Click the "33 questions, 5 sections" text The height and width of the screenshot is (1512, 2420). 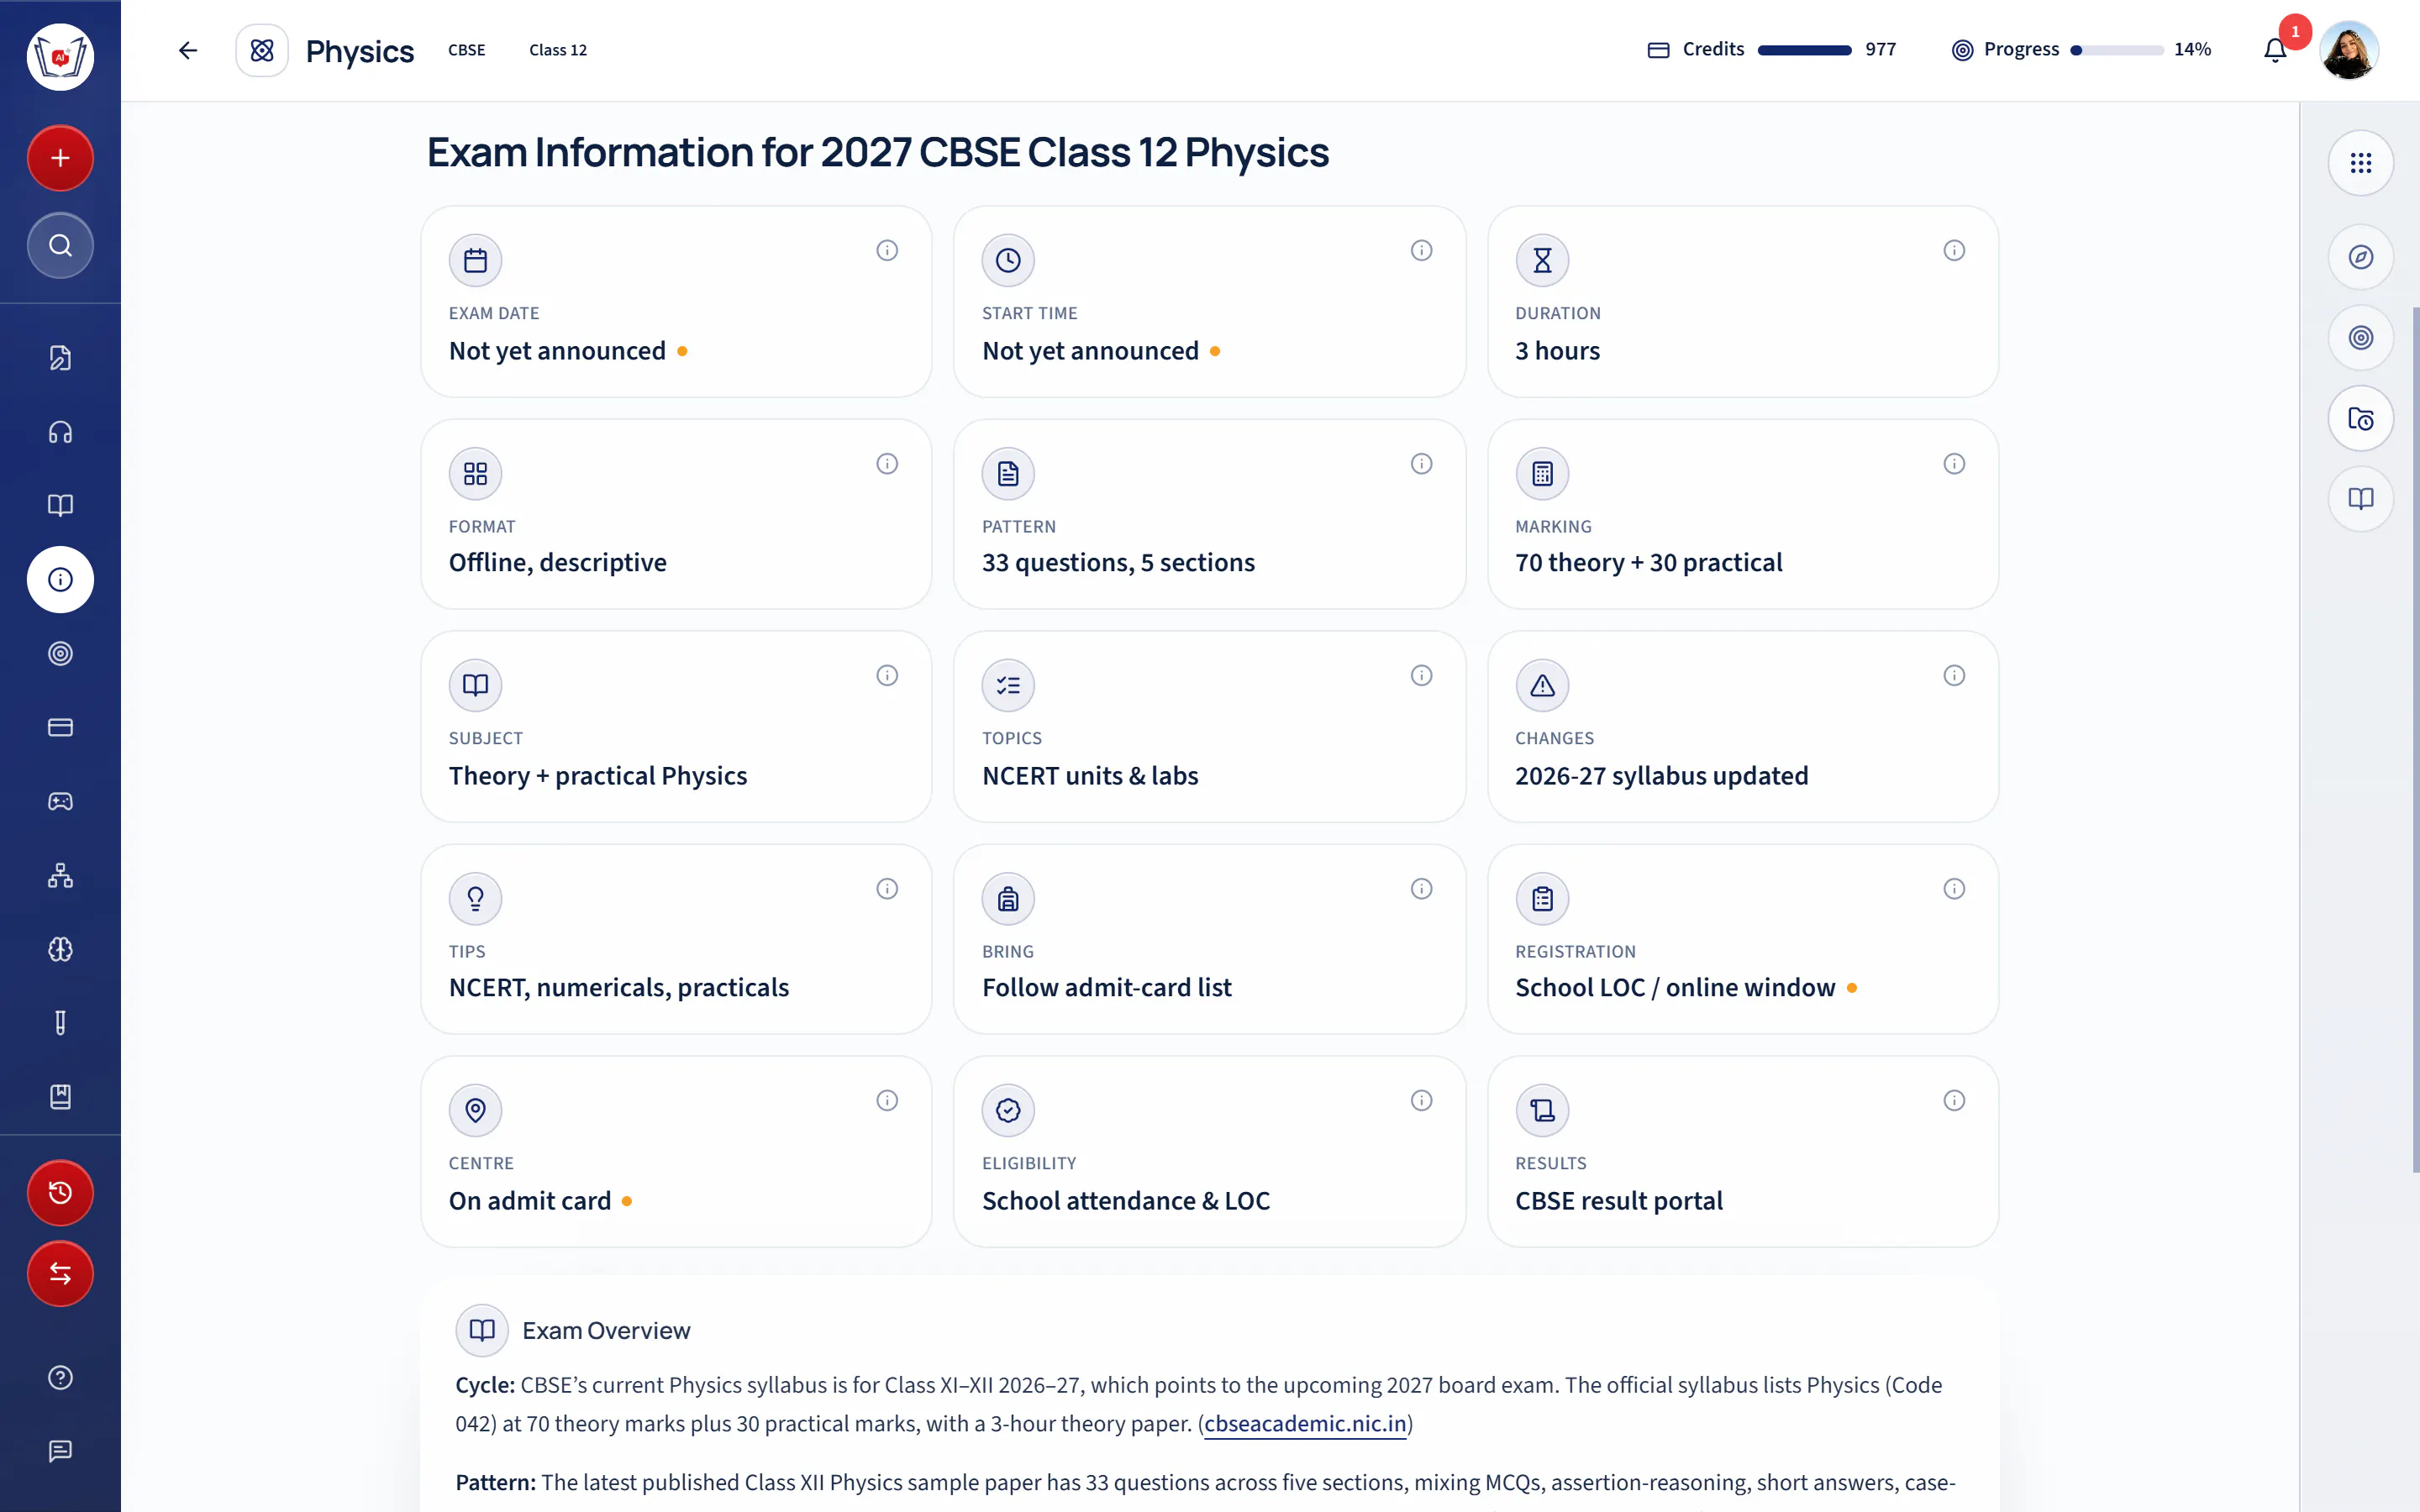(x=1118, y=563)
